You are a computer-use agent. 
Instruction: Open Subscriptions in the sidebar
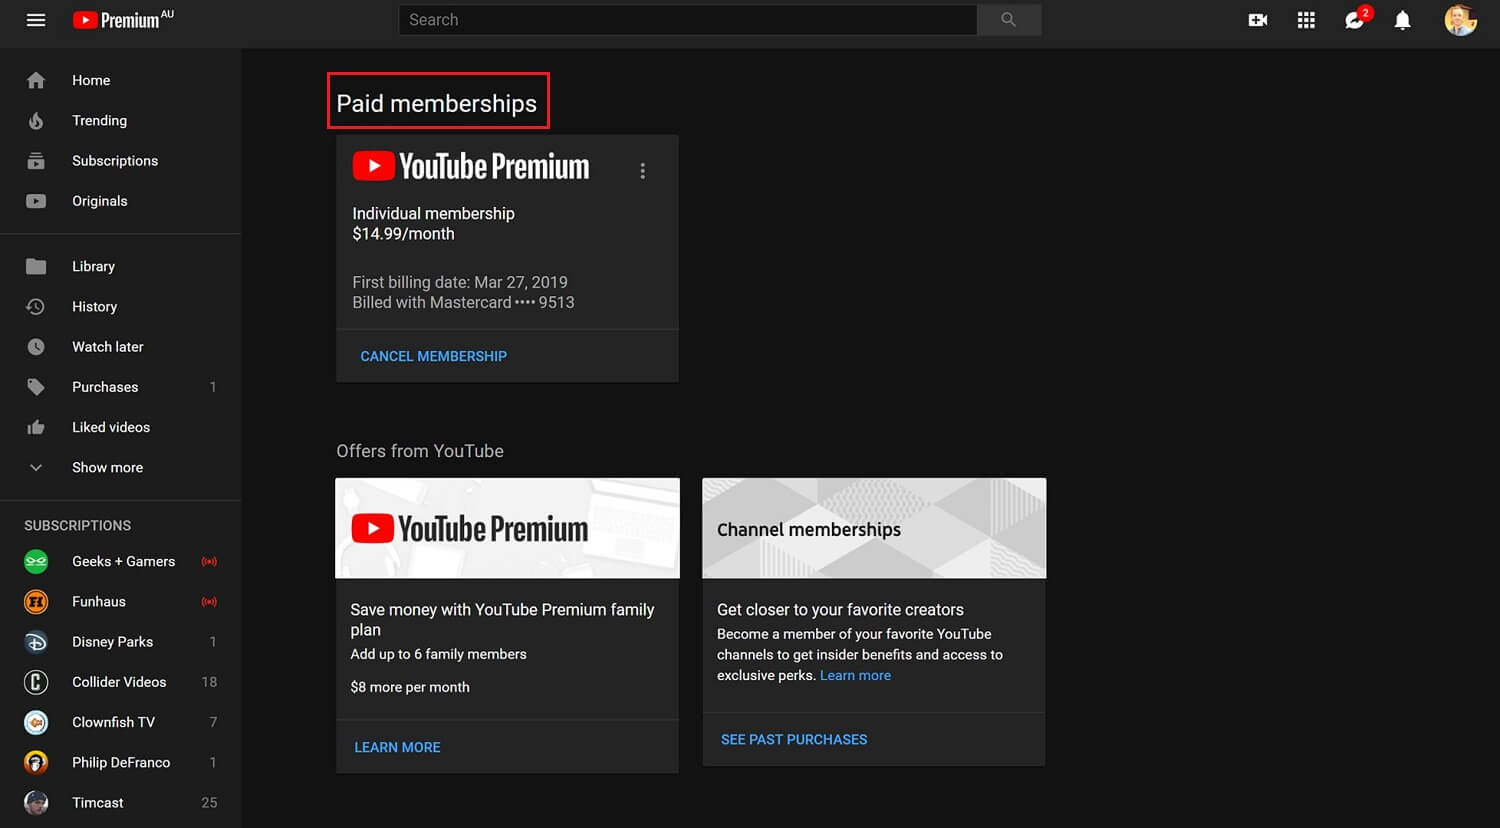(115, 160)
